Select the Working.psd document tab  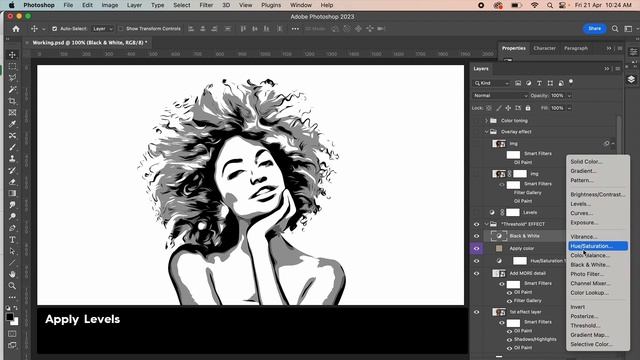90,42
